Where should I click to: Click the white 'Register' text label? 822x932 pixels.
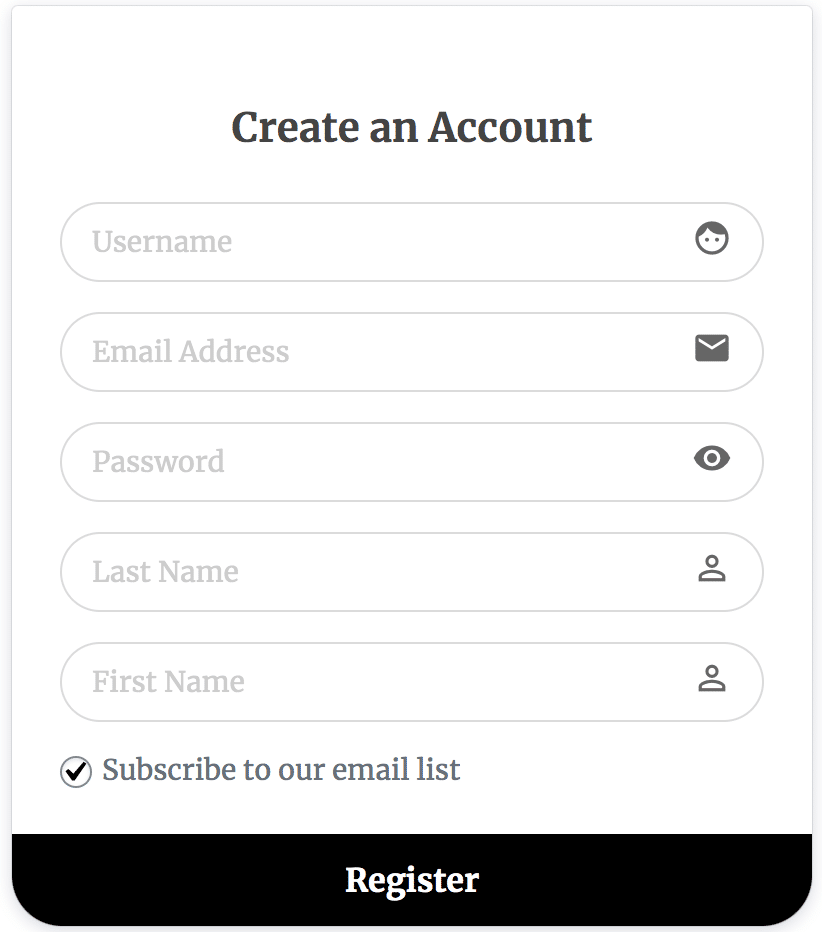pyautogui.click(x=412, y=880)
